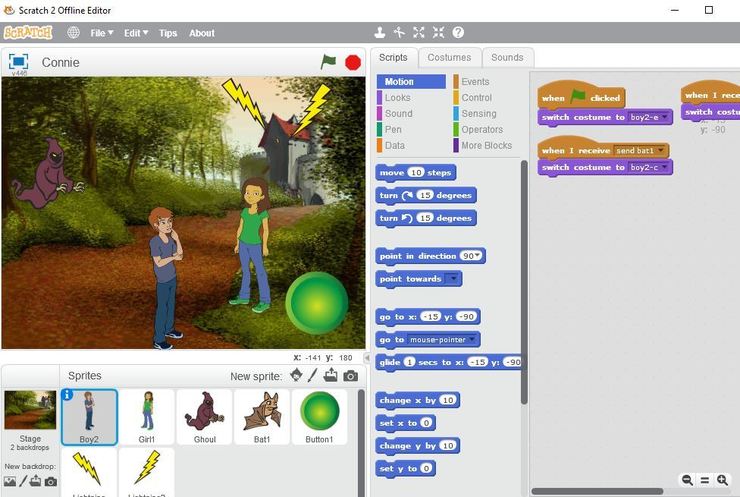Select the Bat1 sprite thumbnail
The image size is (740, 497).
click(262, 417)
